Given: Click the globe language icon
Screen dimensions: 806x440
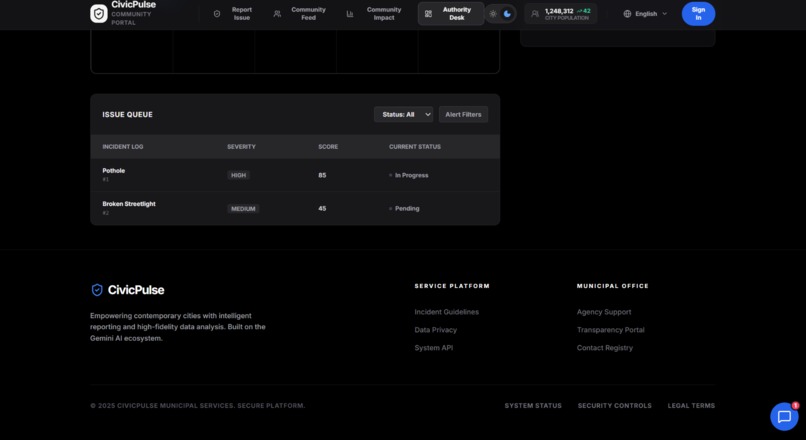Looking at the screenshot, I should pos(627,14).
